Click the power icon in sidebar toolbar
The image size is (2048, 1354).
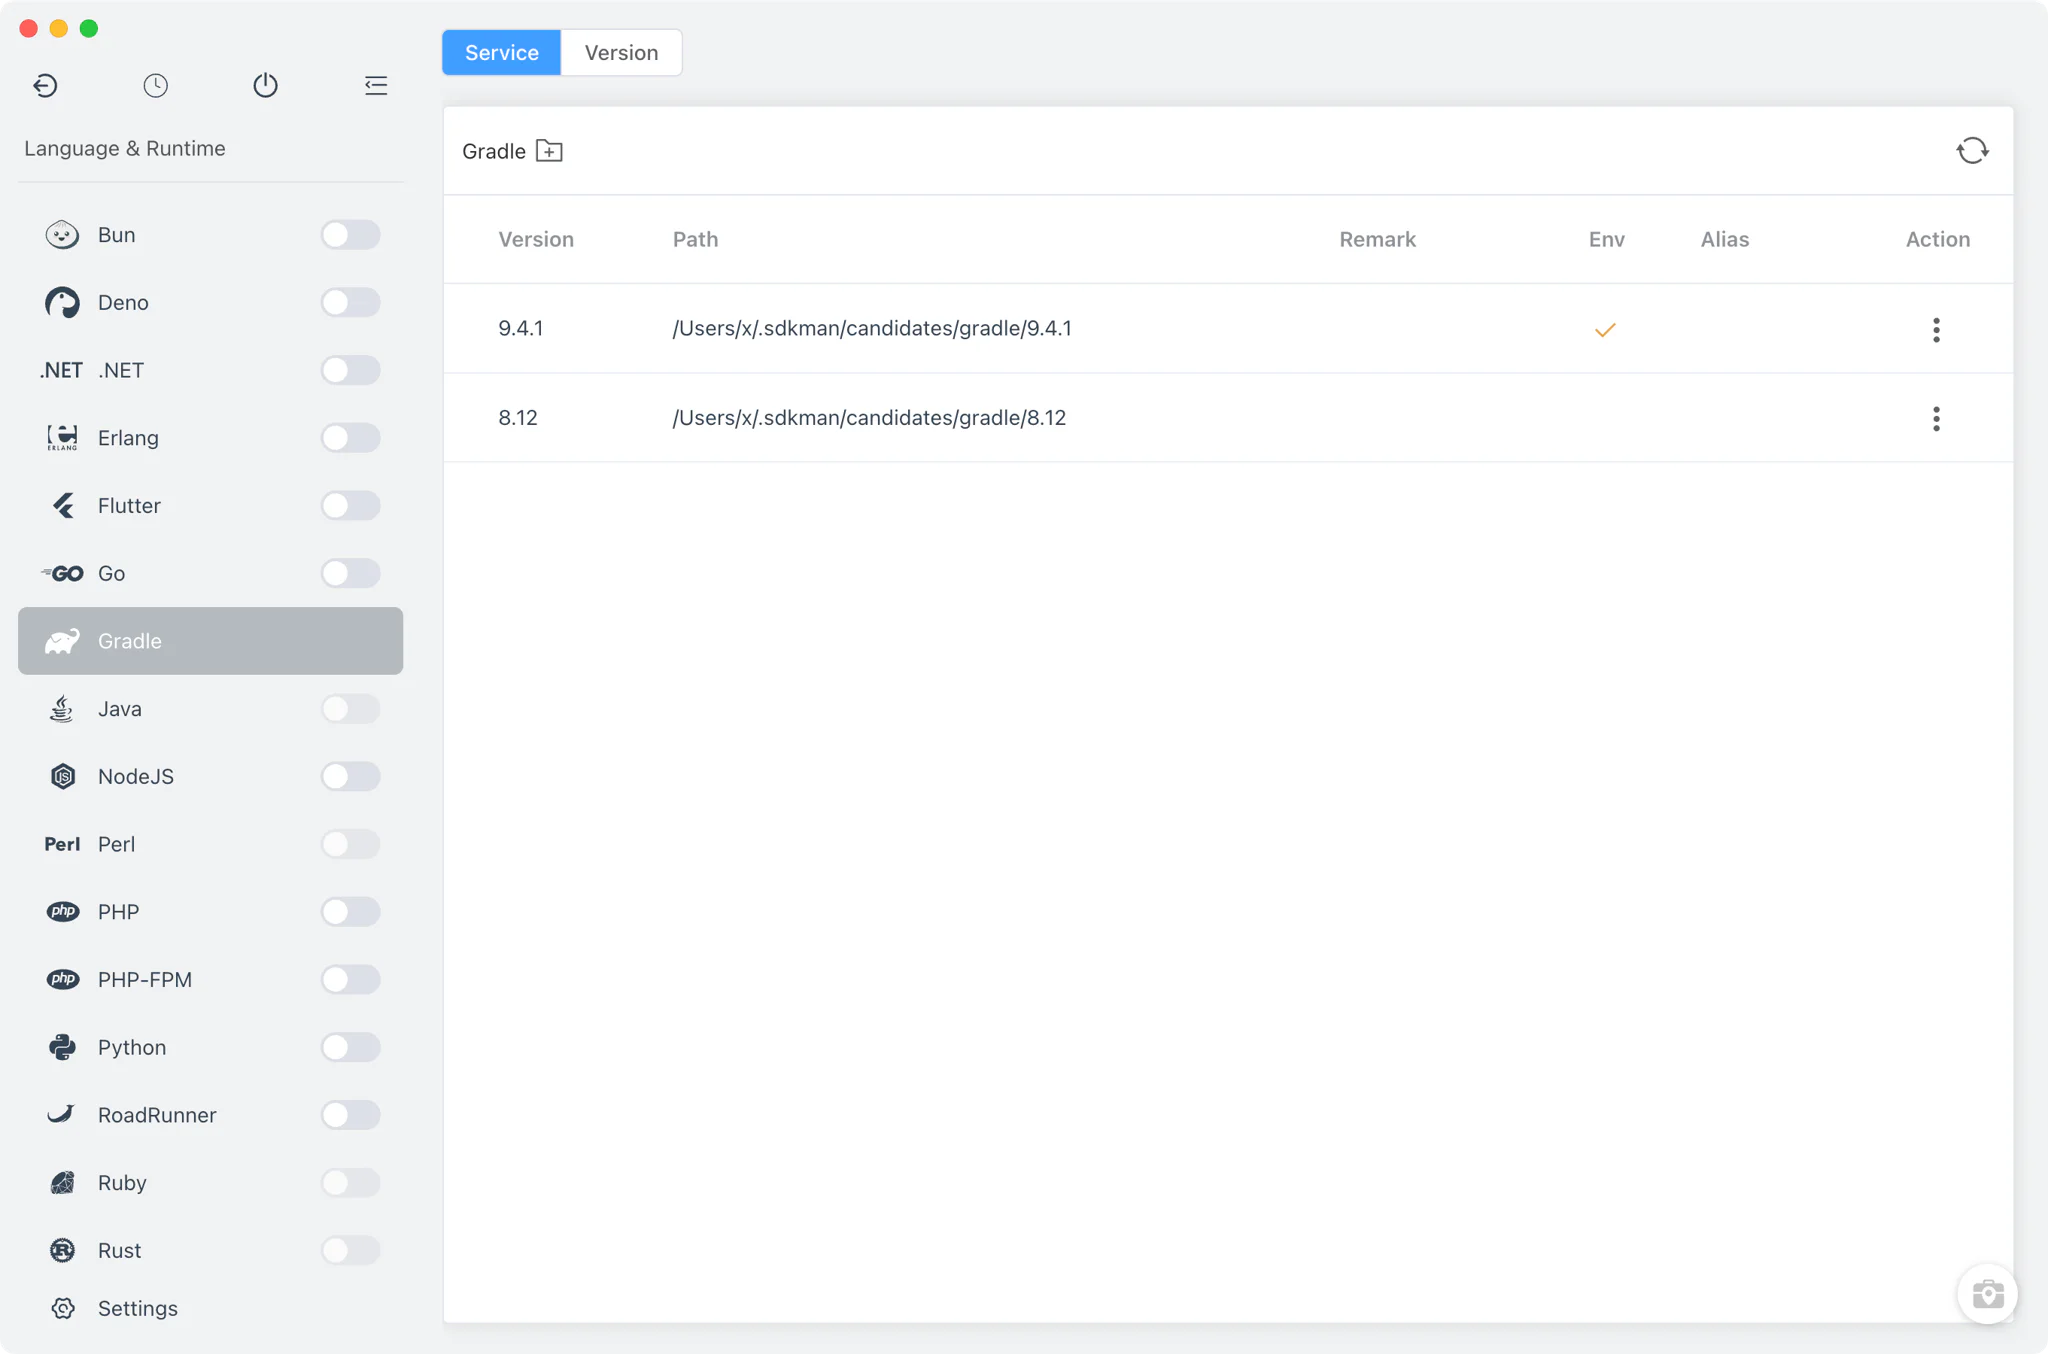click(x=265, y=85)
